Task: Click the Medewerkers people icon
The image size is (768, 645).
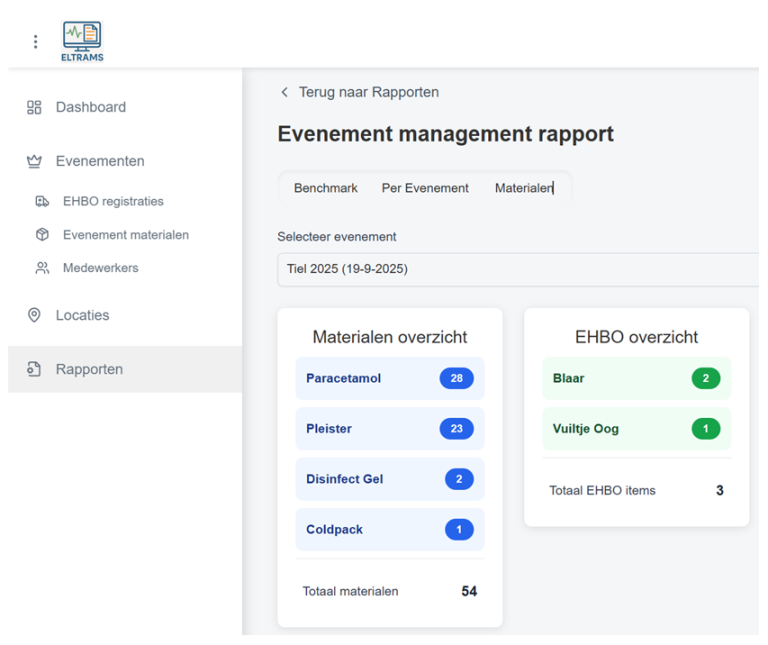Action: coord(42,268)
